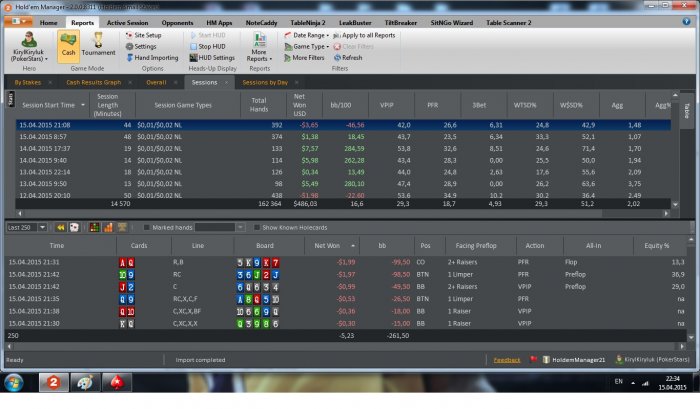Select the hand at 15.04.2015 21:35
700x409 pixels.
[346, 299]
